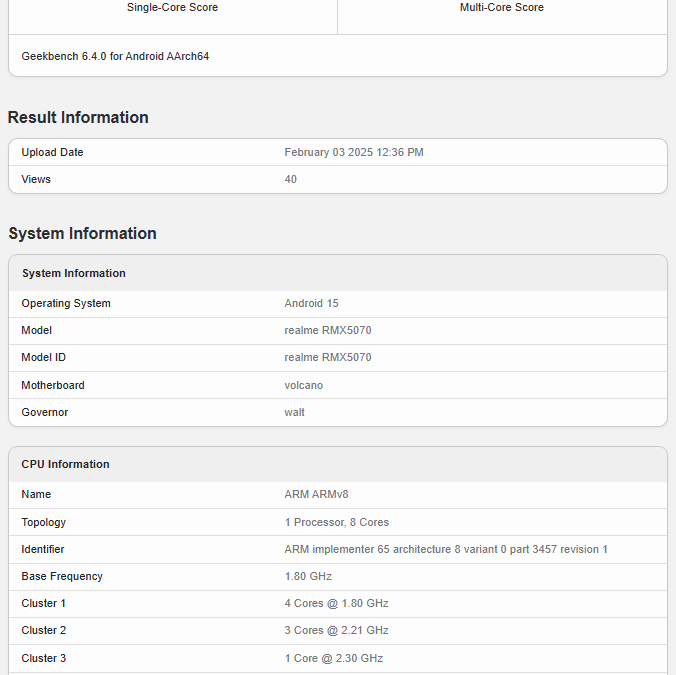Select the ARM ARMv8 processor name
Image resolution: width=676 pixels, height=675 pixels.
tap(316, 494)
